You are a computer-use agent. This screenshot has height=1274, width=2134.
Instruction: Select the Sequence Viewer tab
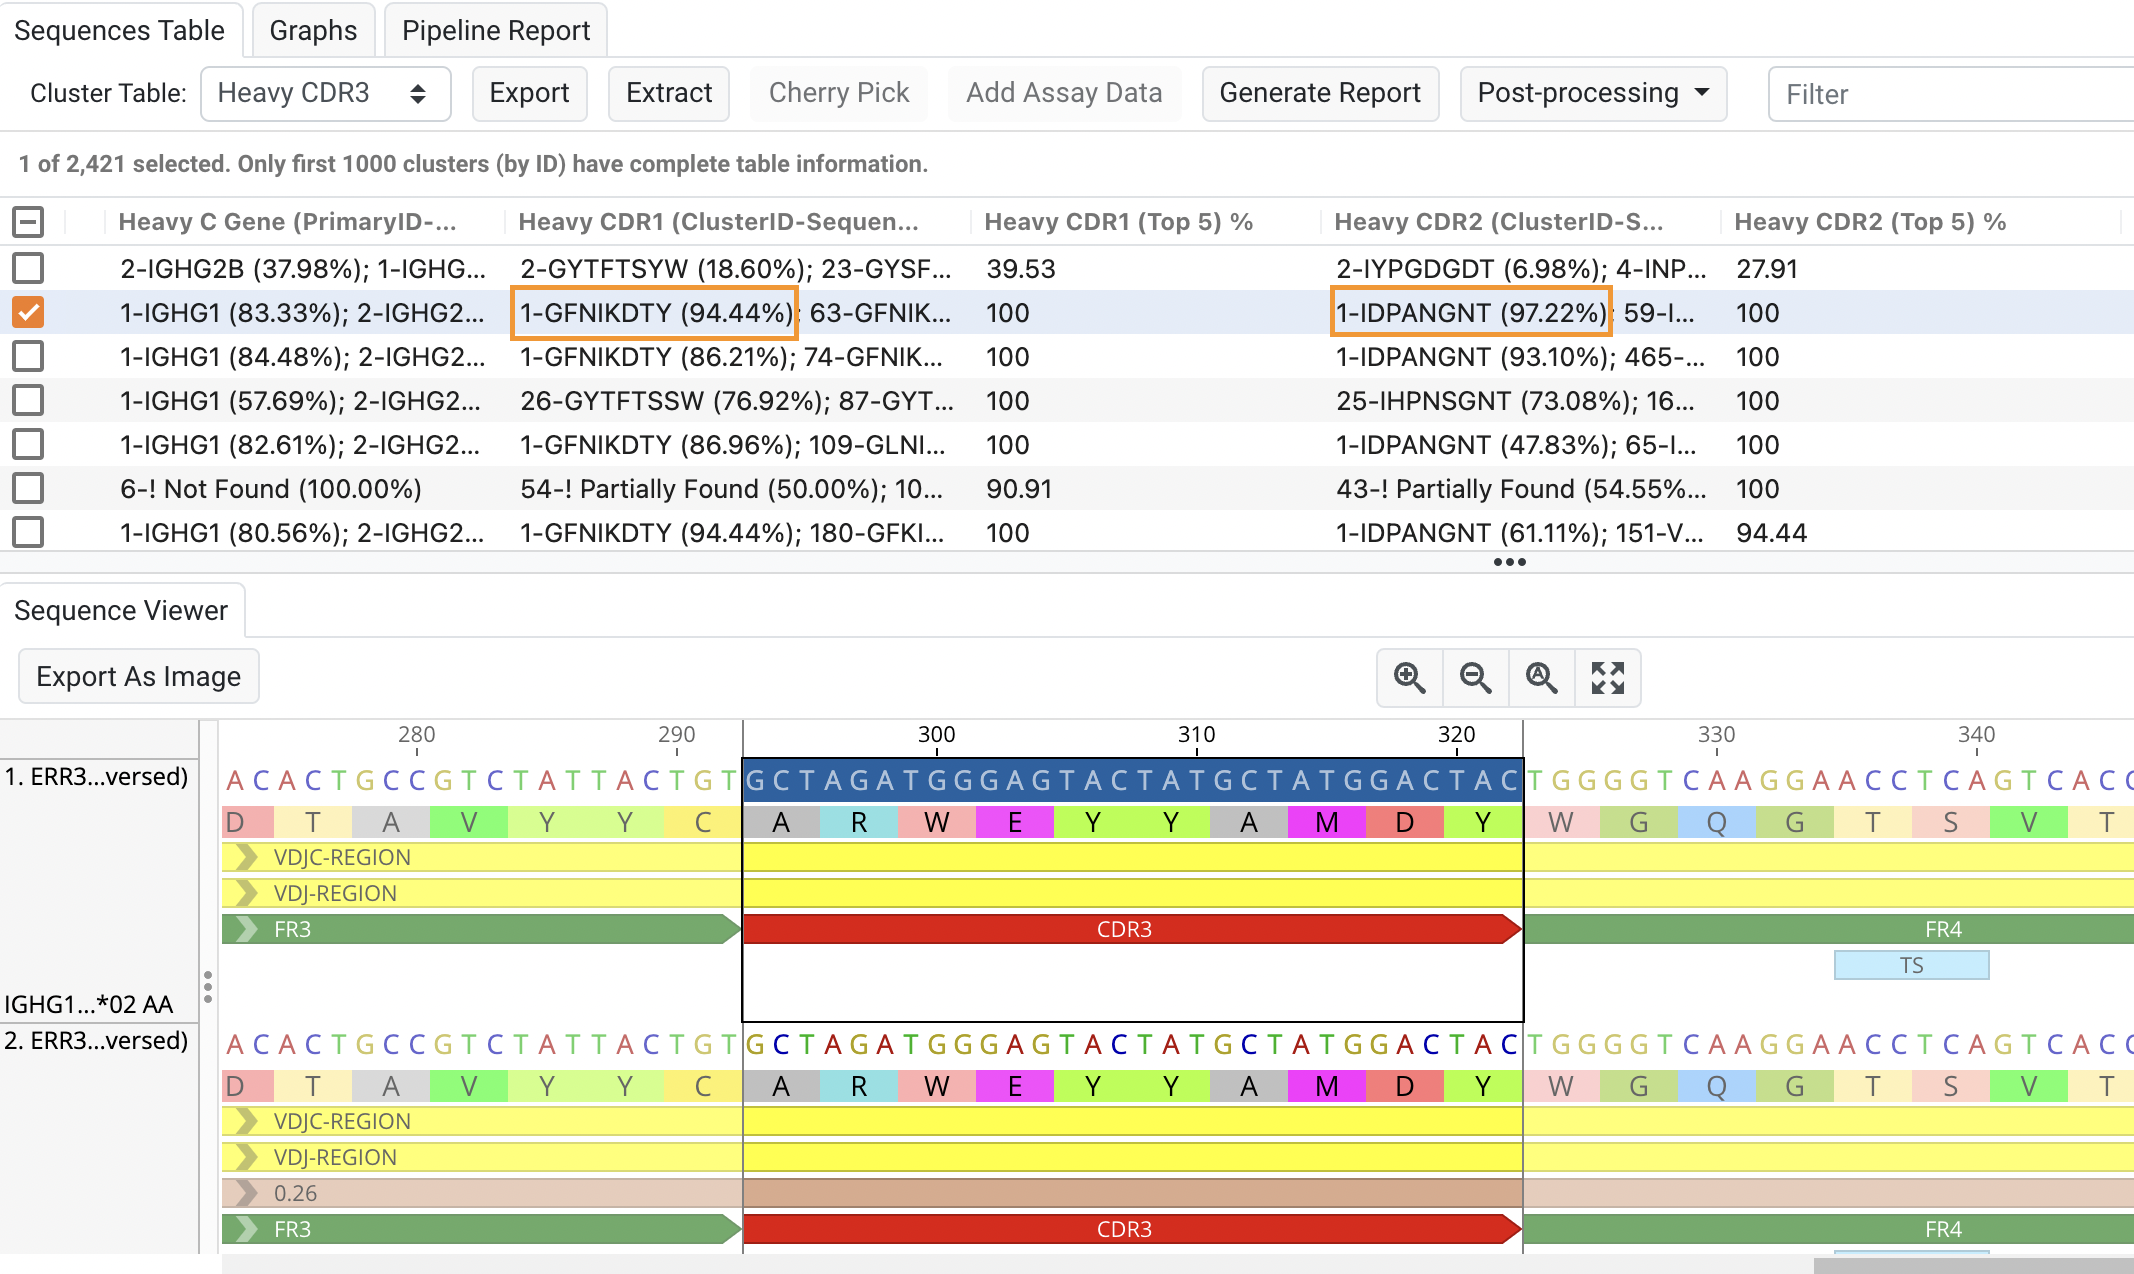click(121, 610)
